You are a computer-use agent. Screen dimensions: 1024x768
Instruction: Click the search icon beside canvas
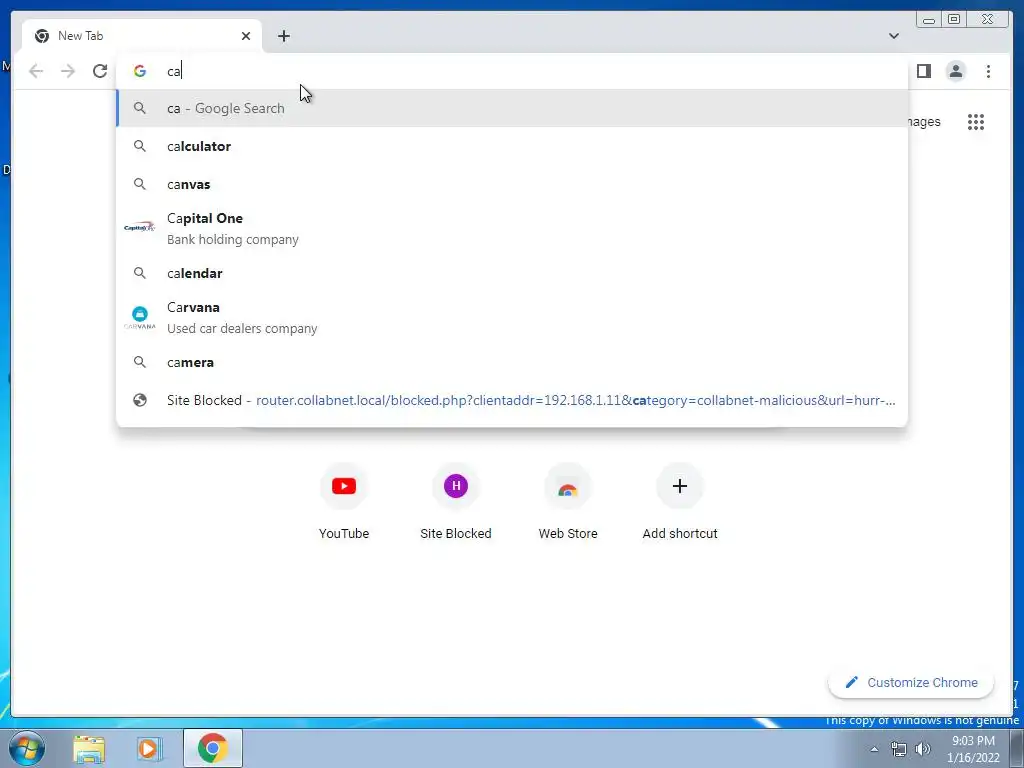point(140,184)
